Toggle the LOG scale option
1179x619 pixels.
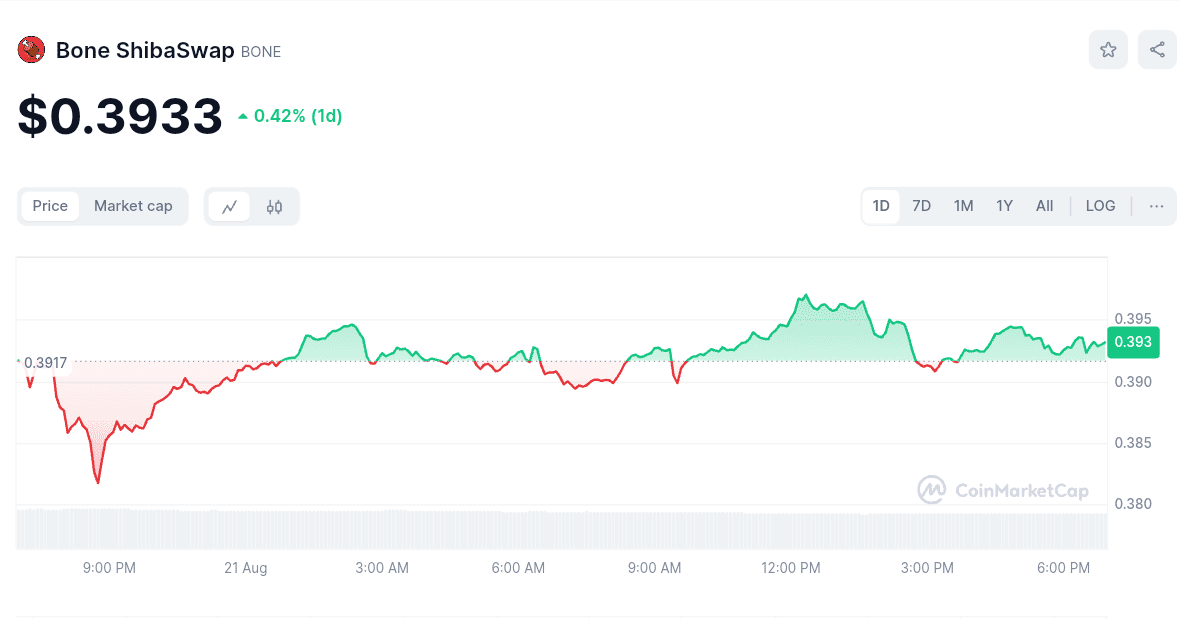click(1100, 206)
